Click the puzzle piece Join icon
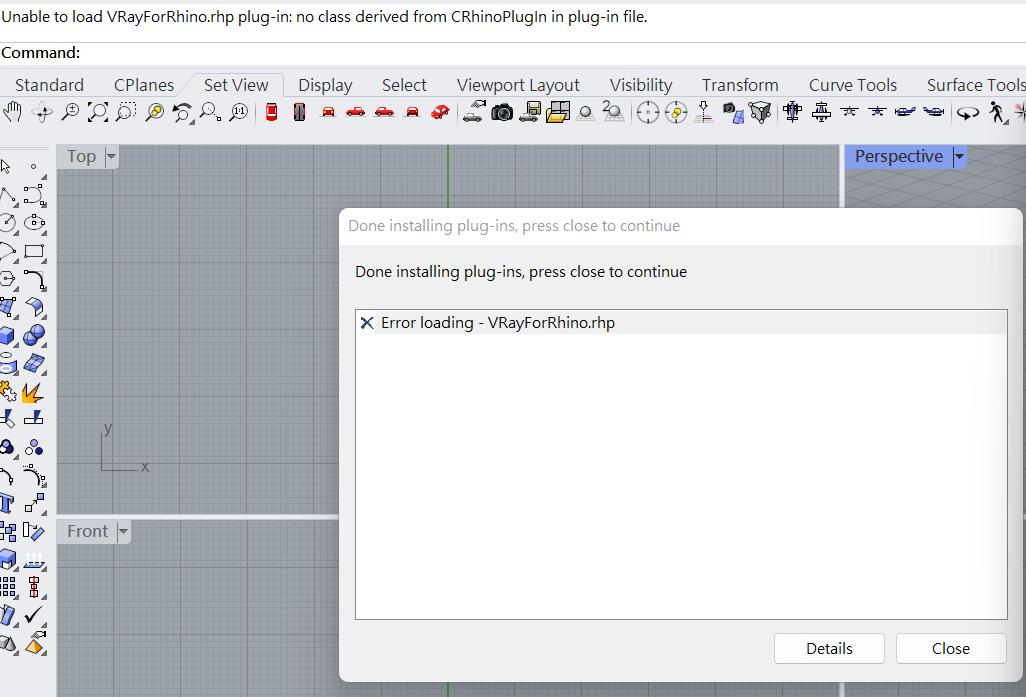Image resolution: width=1026 pixels, height=697 pixels. point(8,391)
